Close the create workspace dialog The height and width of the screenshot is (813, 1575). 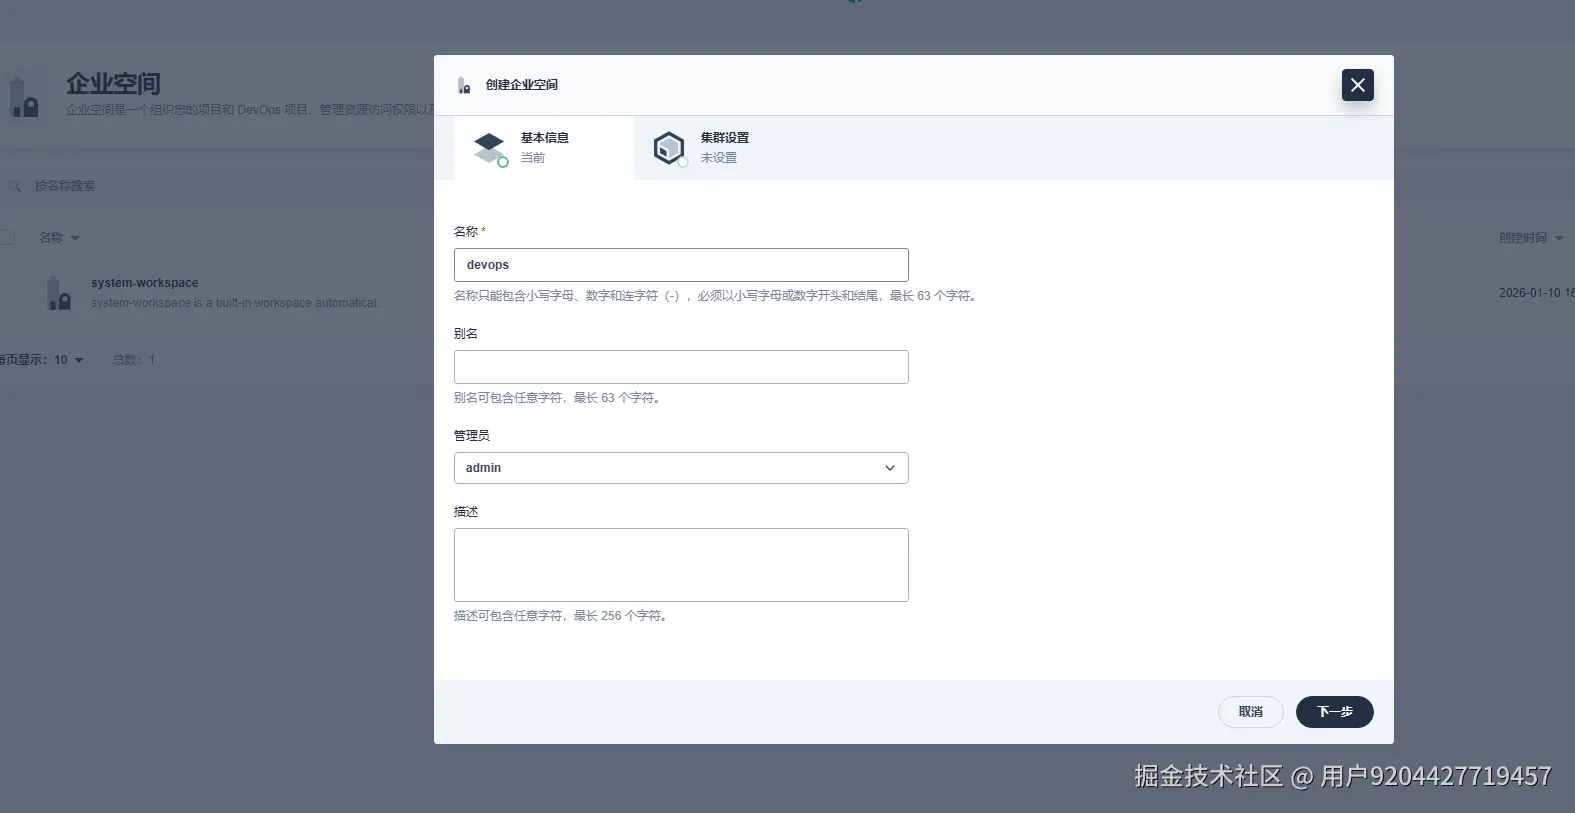pyautogui.click(x=1357, y=85)
